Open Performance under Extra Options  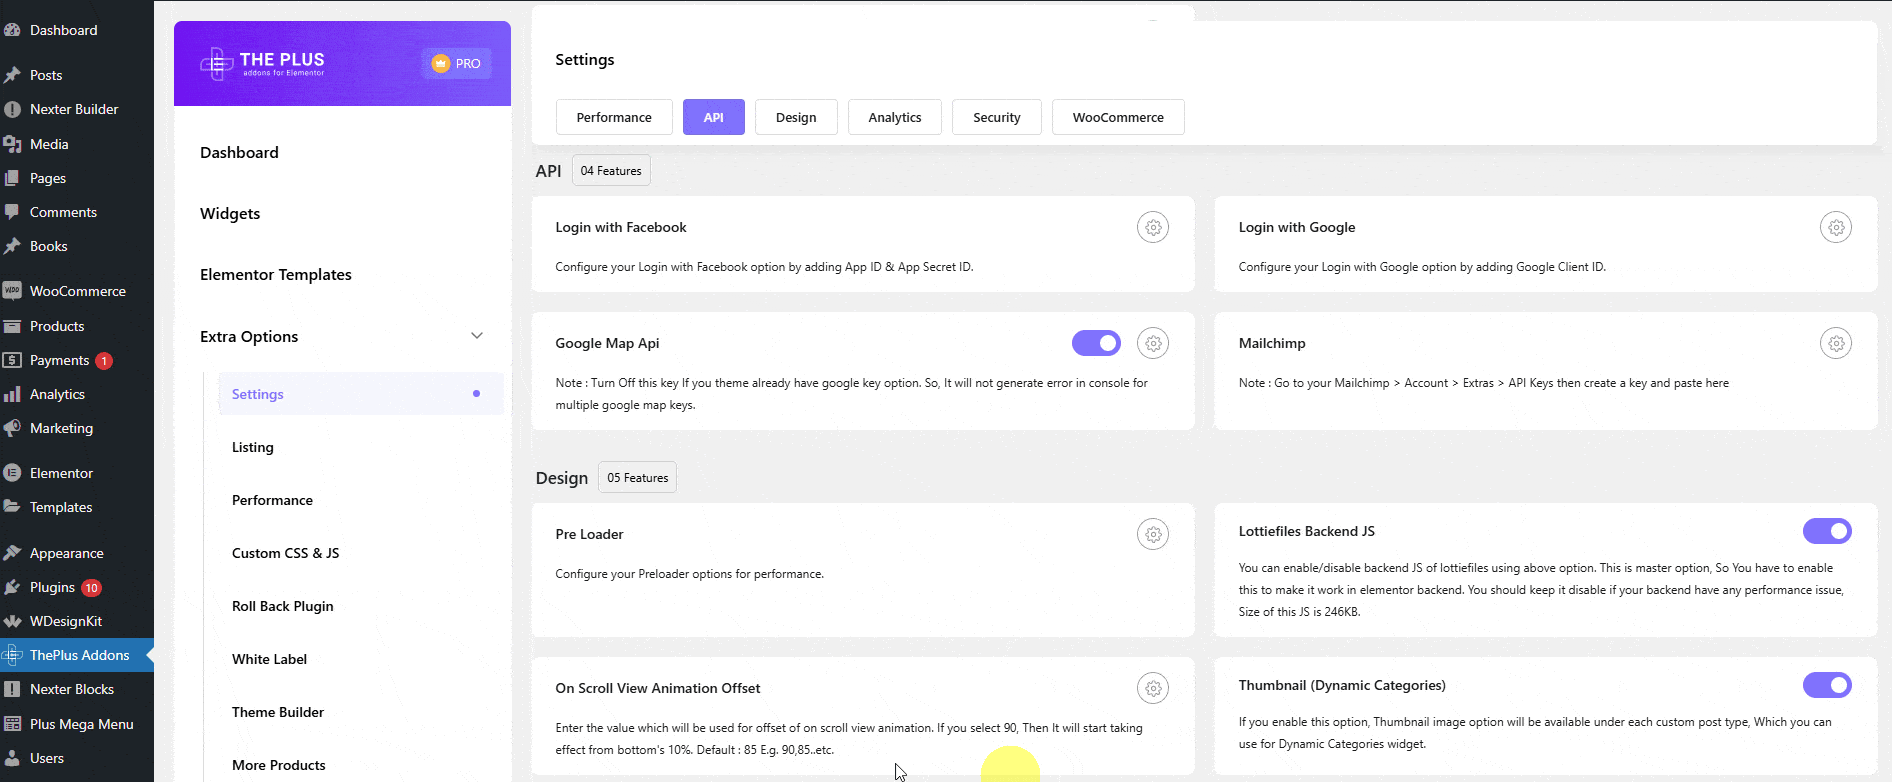(x=272, y=500)
